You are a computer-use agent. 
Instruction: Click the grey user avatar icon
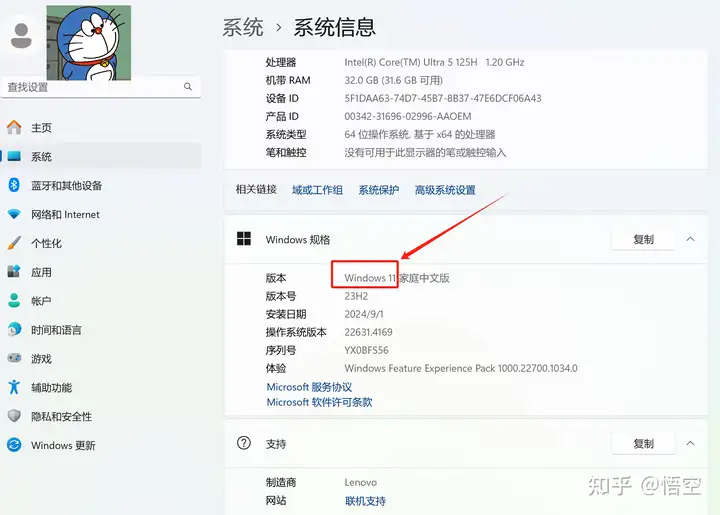pyautogui.click(x=21, y=36)
